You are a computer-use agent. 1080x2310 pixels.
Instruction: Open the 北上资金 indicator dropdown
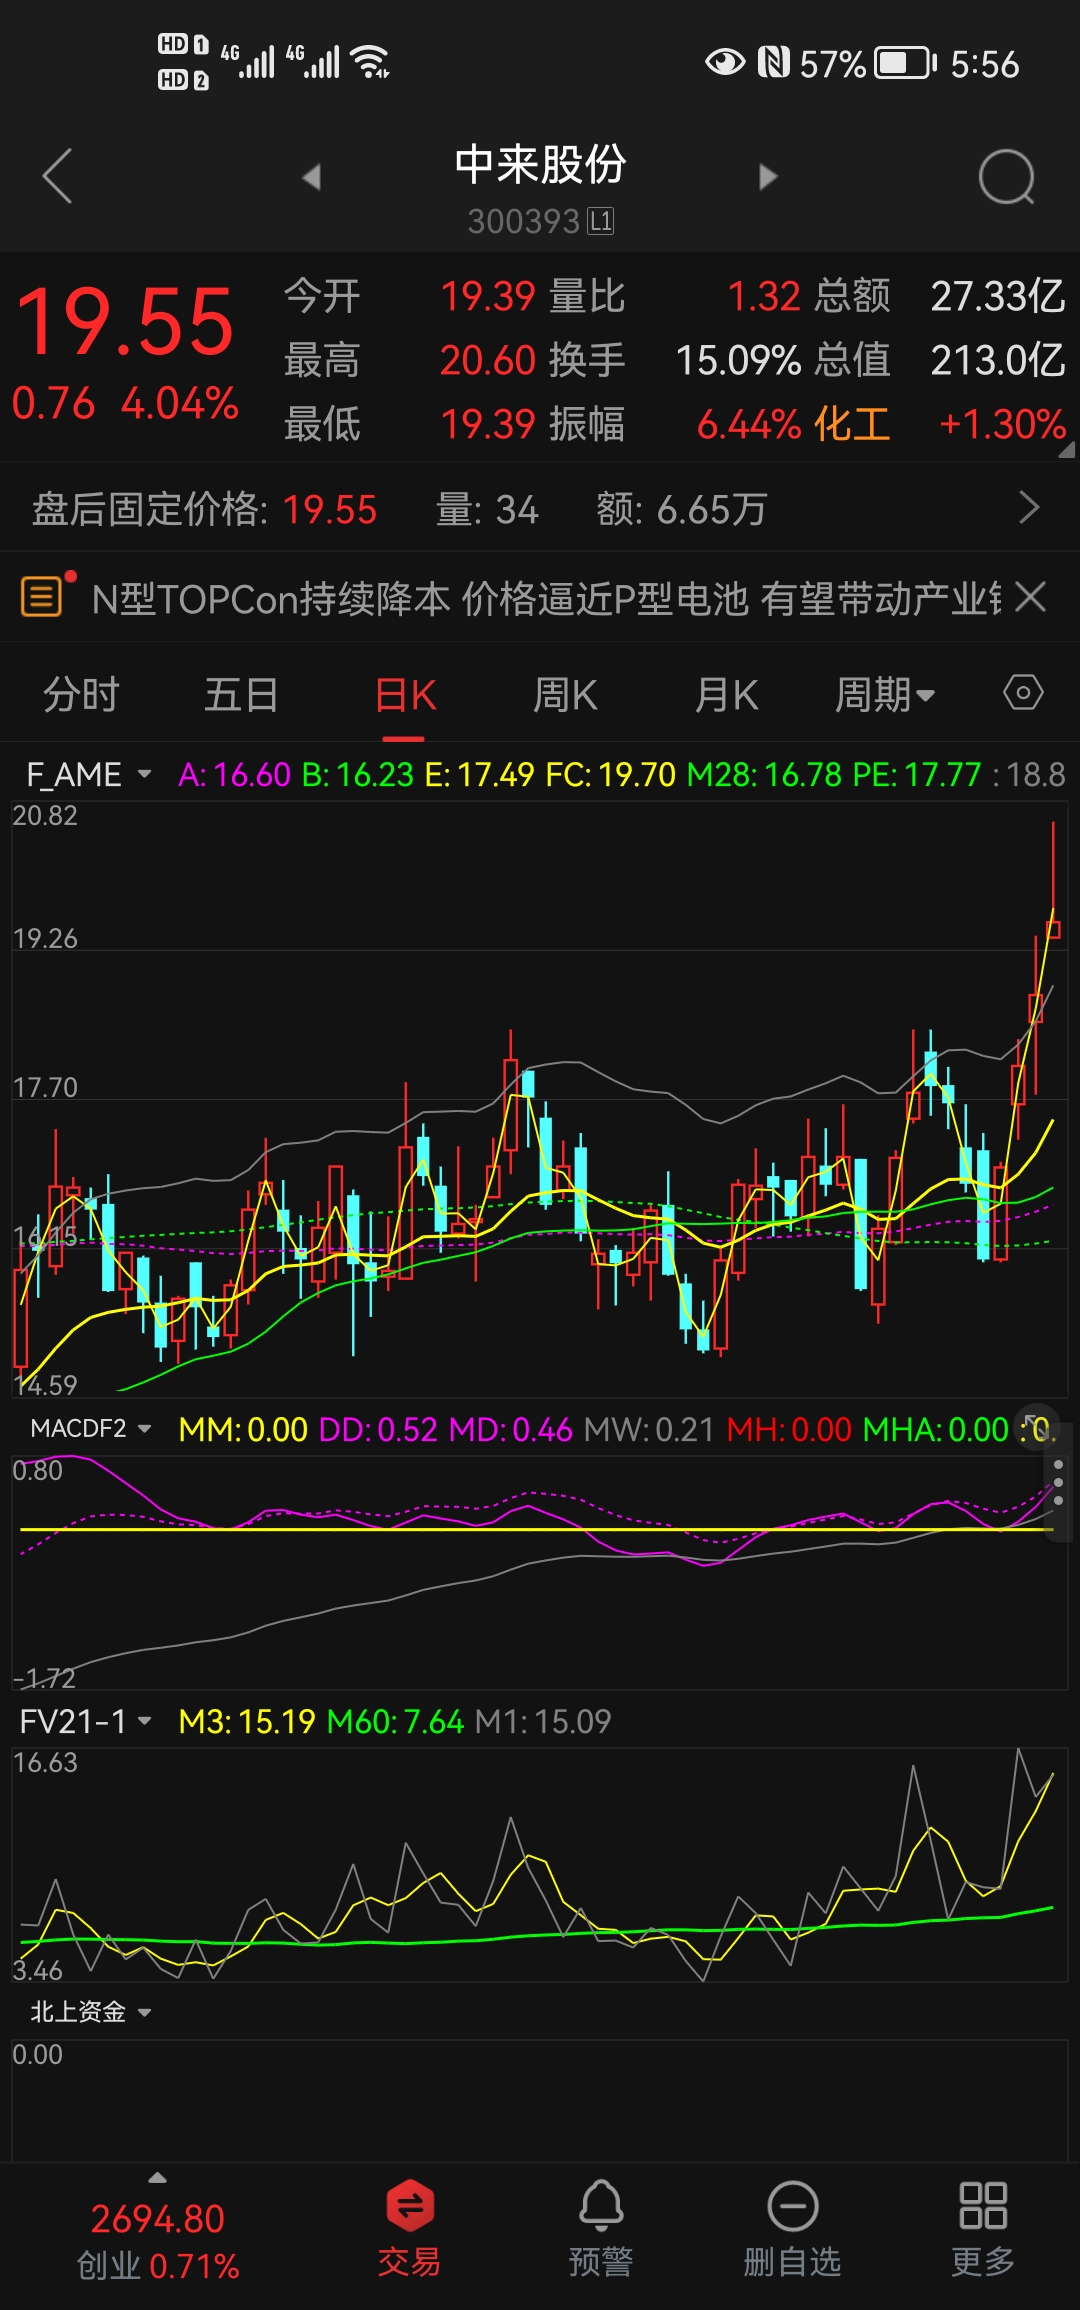tap(91, 2011)
